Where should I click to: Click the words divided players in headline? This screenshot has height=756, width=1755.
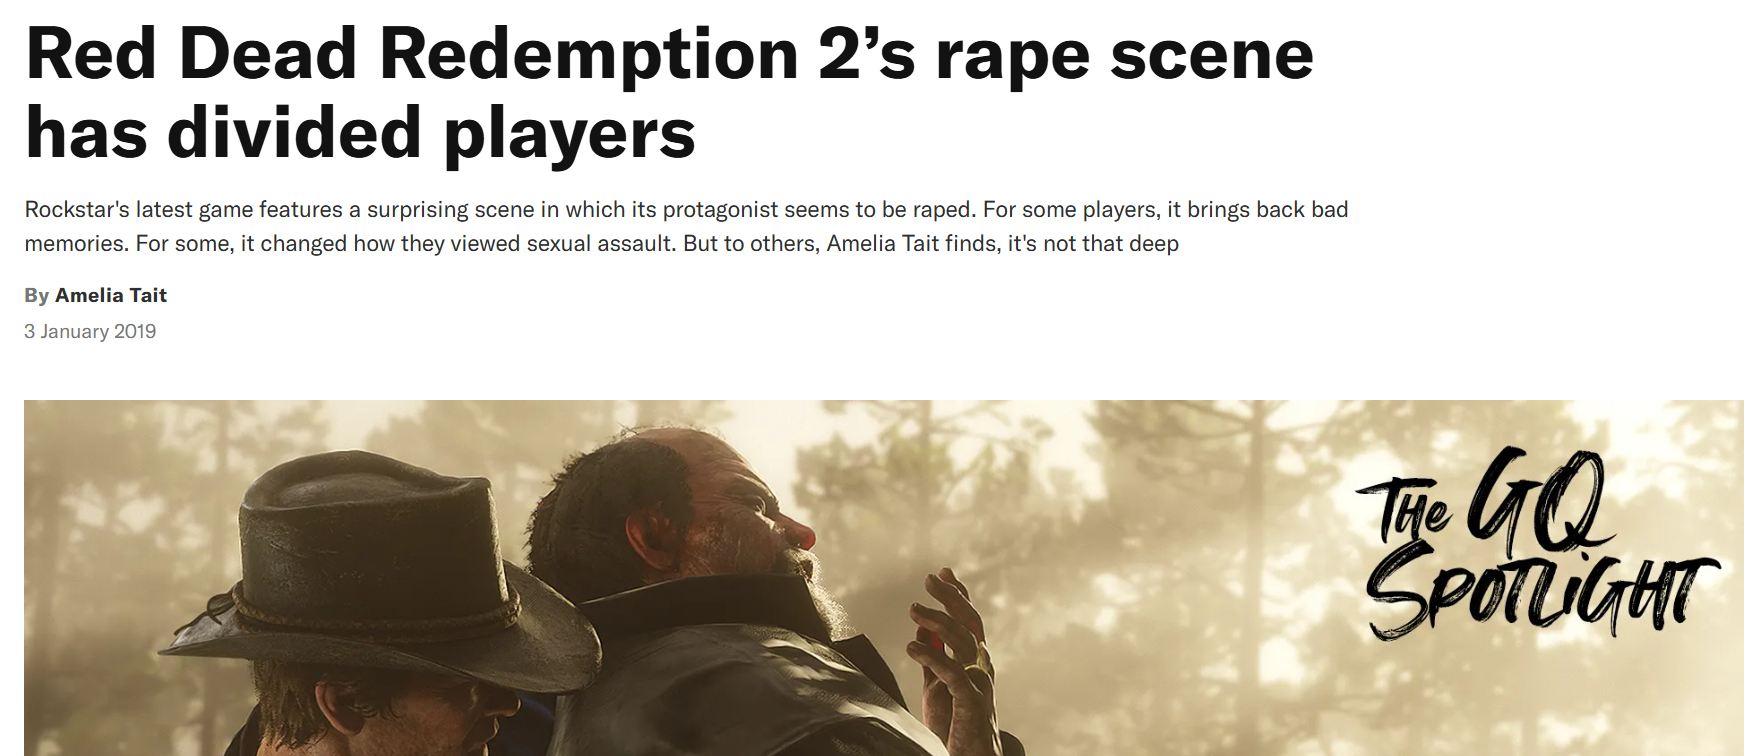(431, 133)
